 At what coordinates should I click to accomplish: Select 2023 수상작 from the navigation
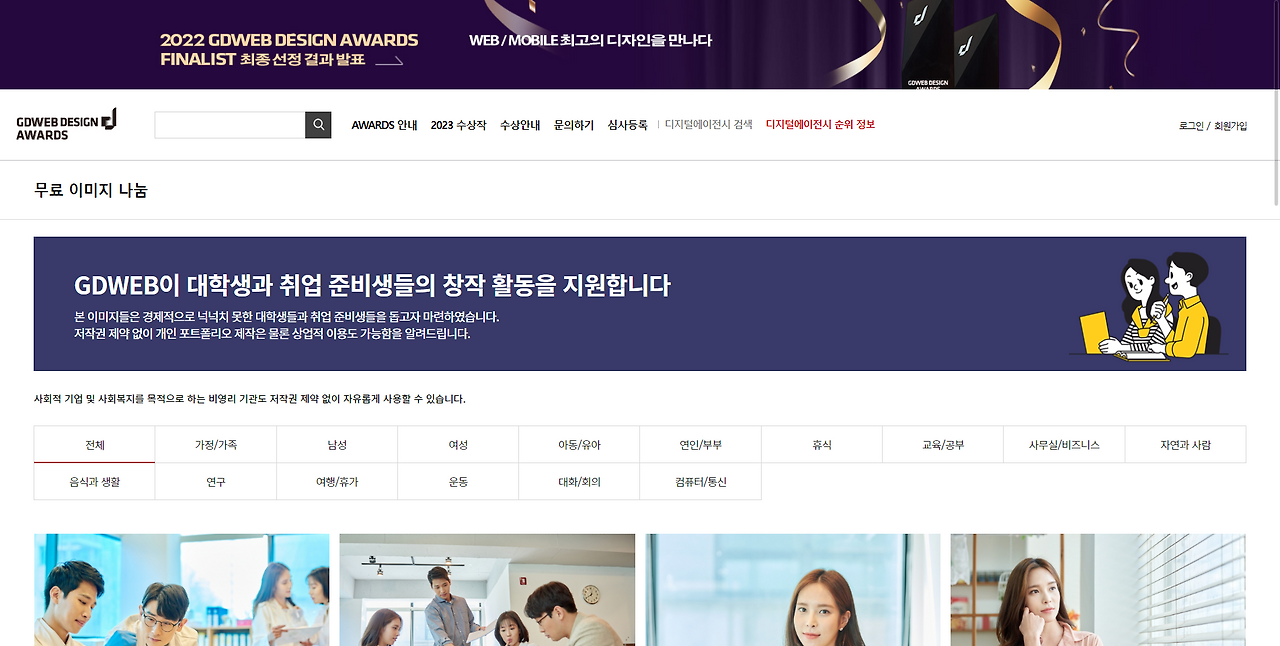coord(458,124)
